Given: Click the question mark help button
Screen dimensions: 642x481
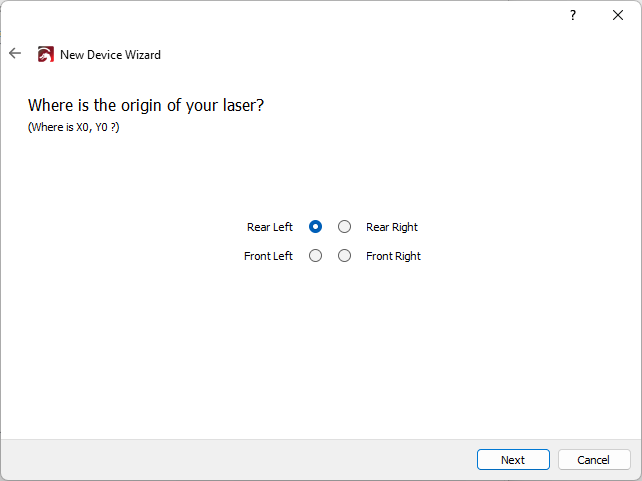Looking at the screenshot, I should [573, 16].
